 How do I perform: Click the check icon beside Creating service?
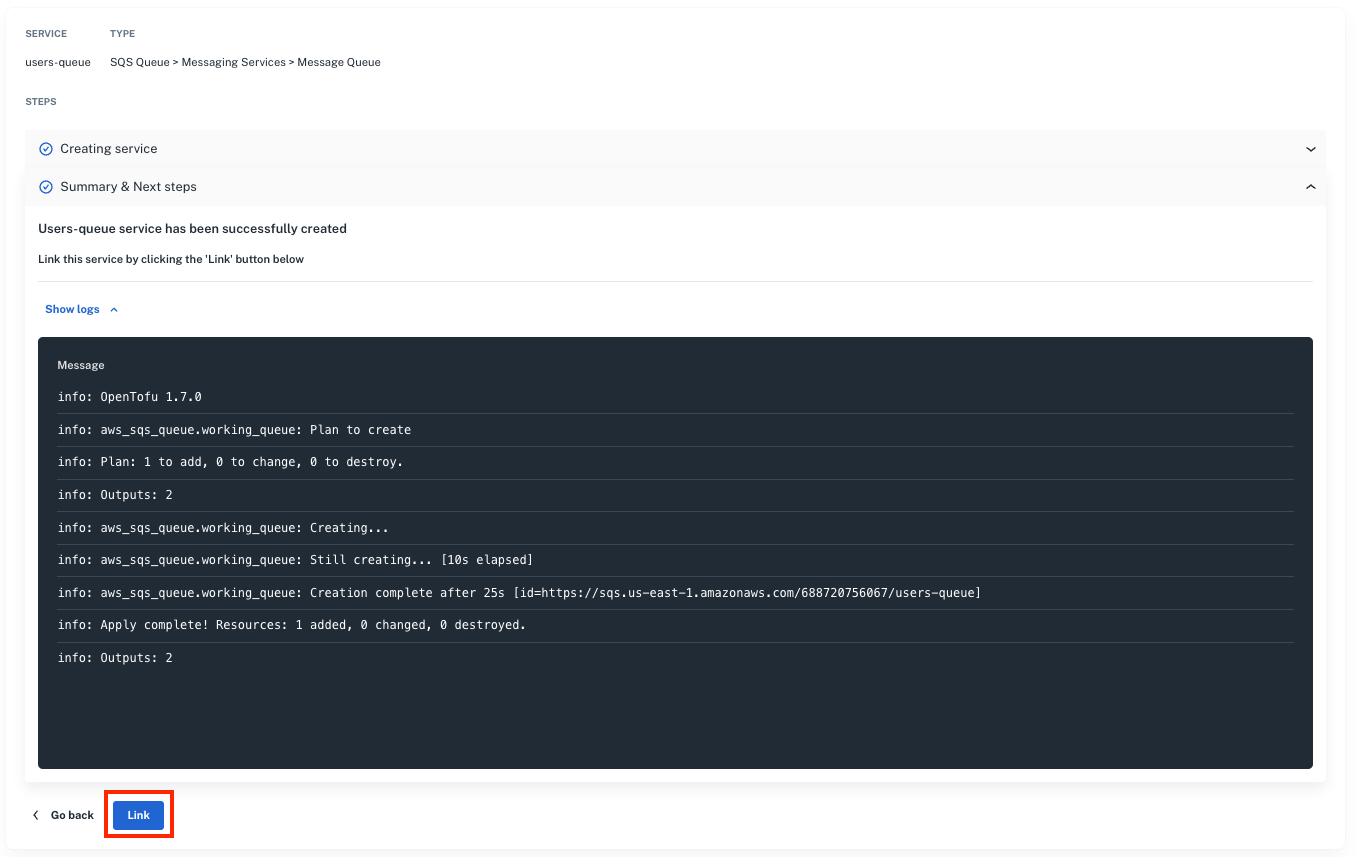(x=45, y=149)
